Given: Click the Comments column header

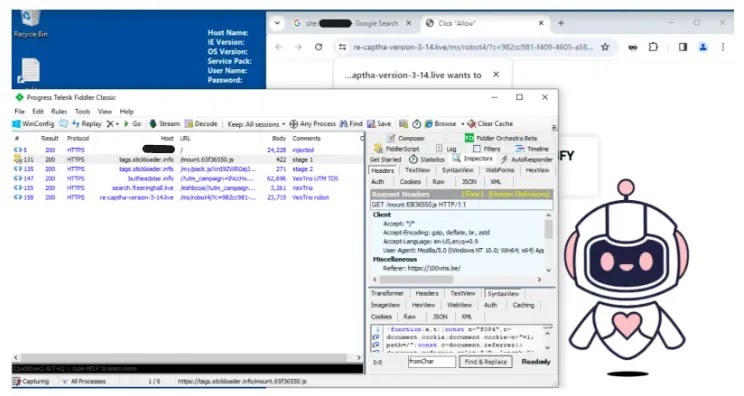Looking at the screenshot, I should [x=306, y=138].
